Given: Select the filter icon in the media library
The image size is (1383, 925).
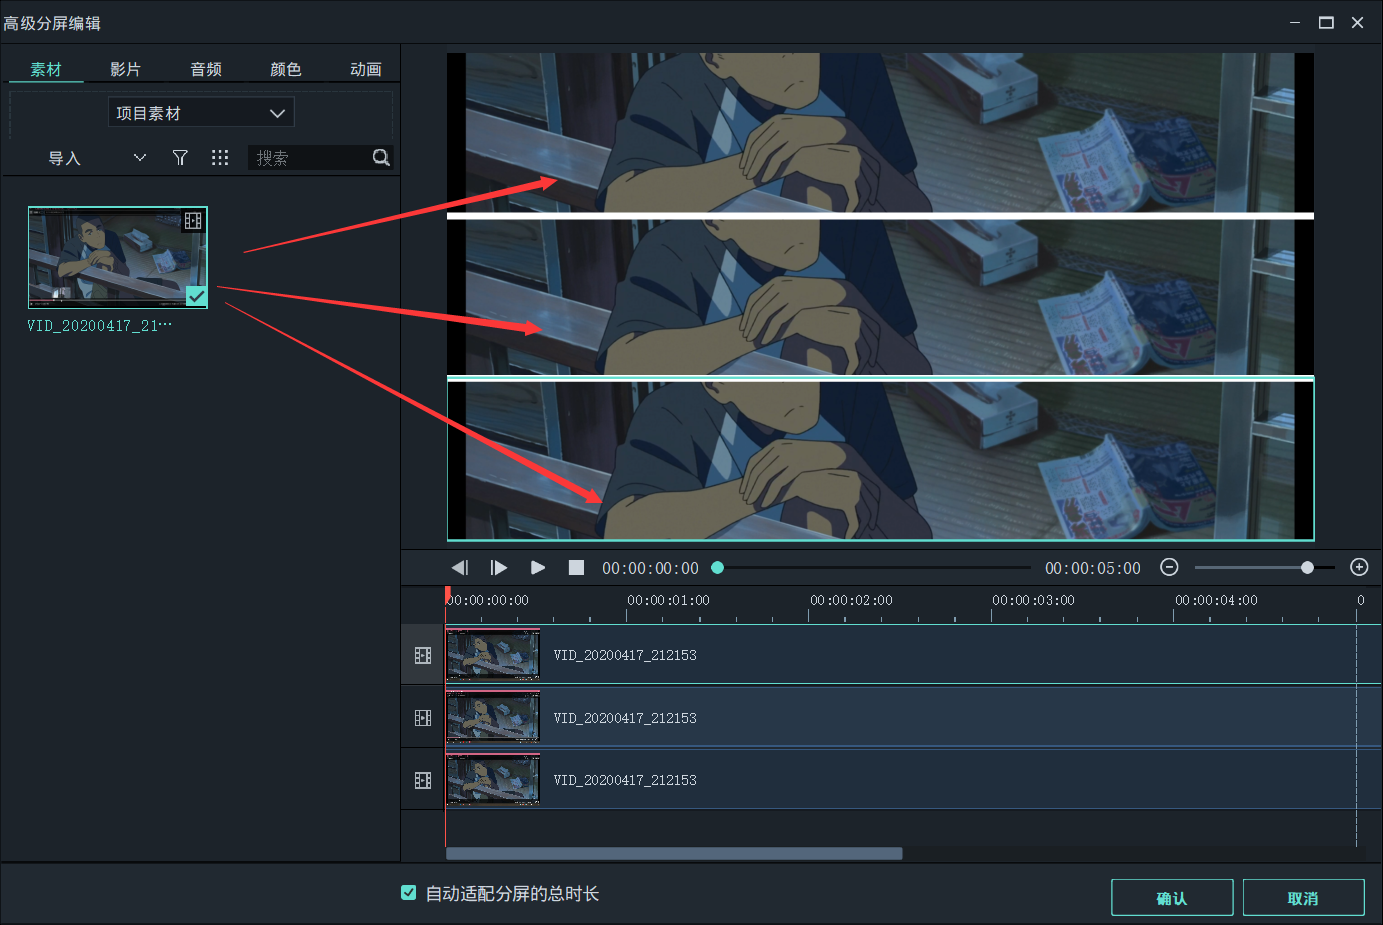Looking at the screenshot, I should pyautogui.click(x=180, y=157).
